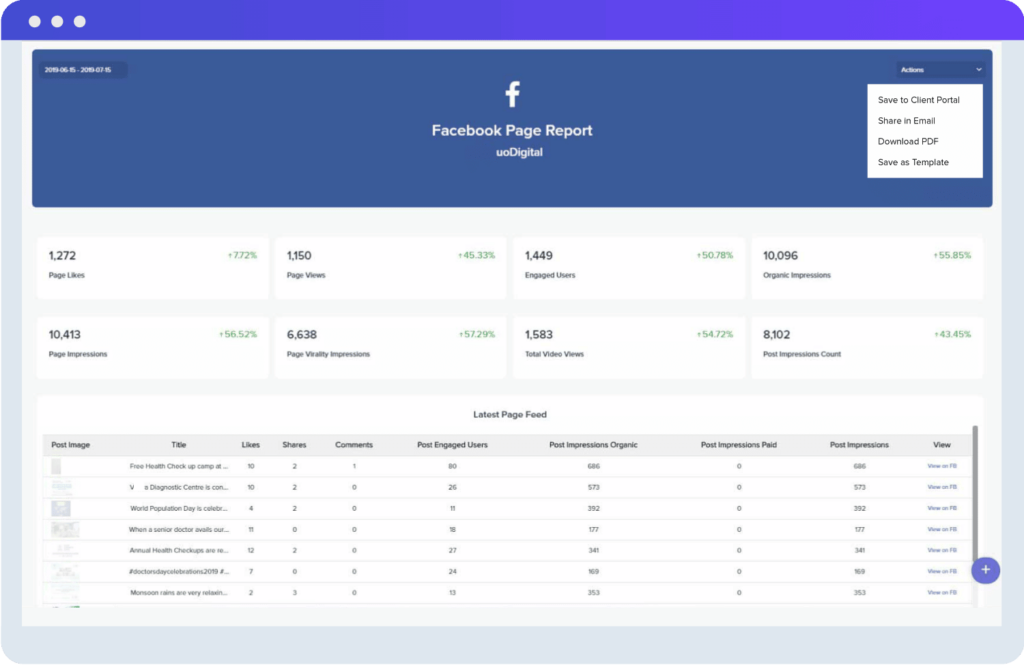Click the leftmost macOS window dot
Viewport: 1024px width, 665px height.
pyautogui.click(x=34, y=20)
